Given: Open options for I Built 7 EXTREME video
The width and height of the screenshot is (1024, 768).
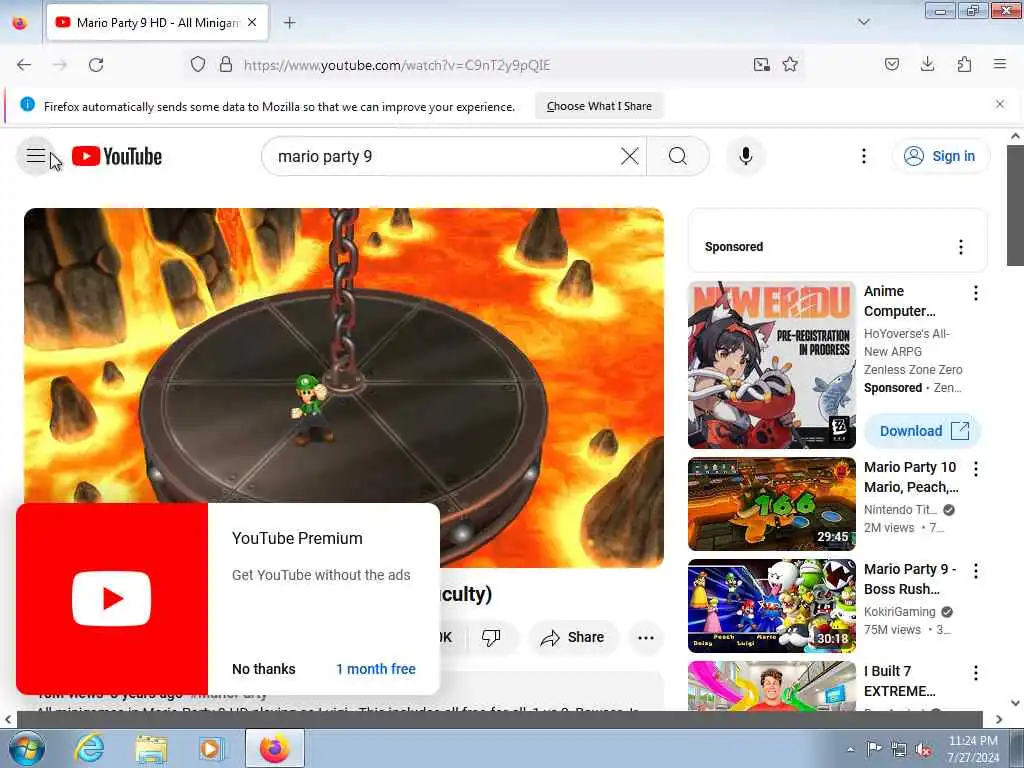Looking at the screenshot, I should (x=976, y=673).
